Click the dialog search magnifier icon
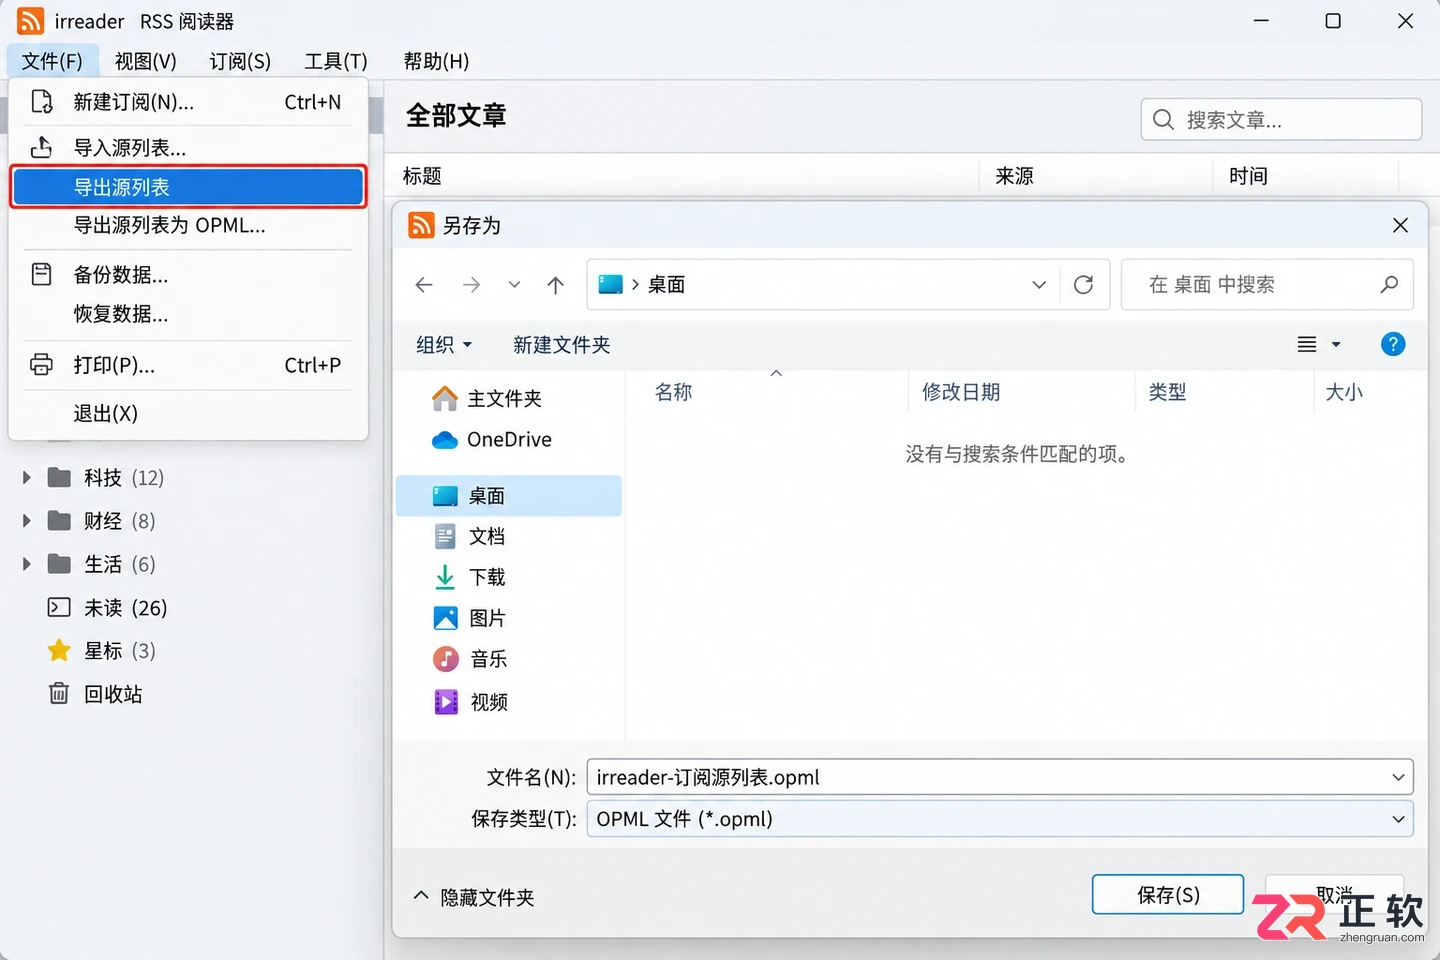The height and width of the screenshot is (960, 1440). click(1389, 285)
